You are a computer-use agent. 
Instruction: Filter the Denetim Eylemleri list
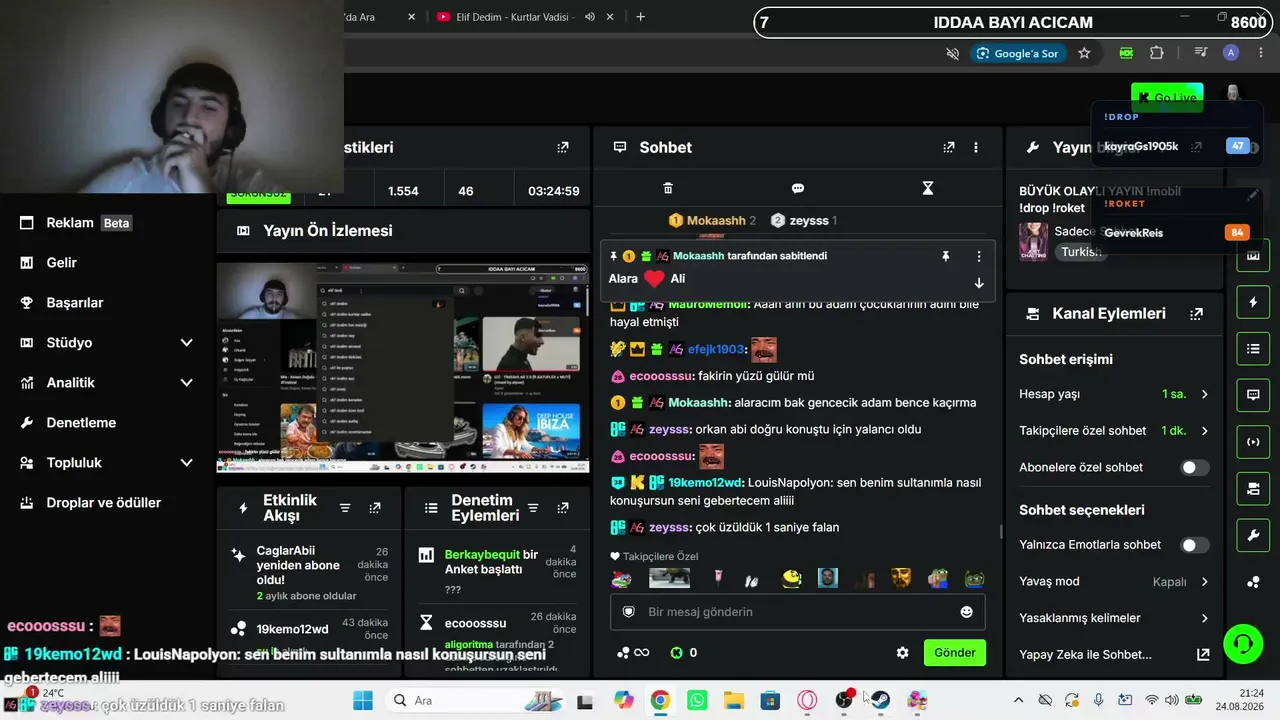pos(533,508)
